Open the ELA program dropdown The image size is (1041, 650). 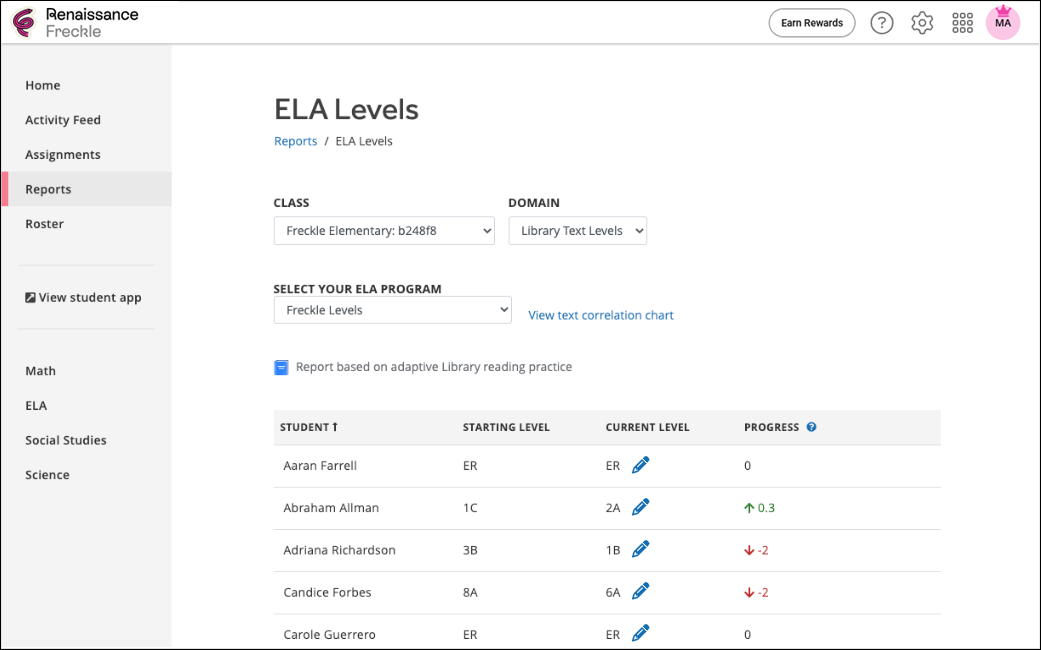(392, 309)
